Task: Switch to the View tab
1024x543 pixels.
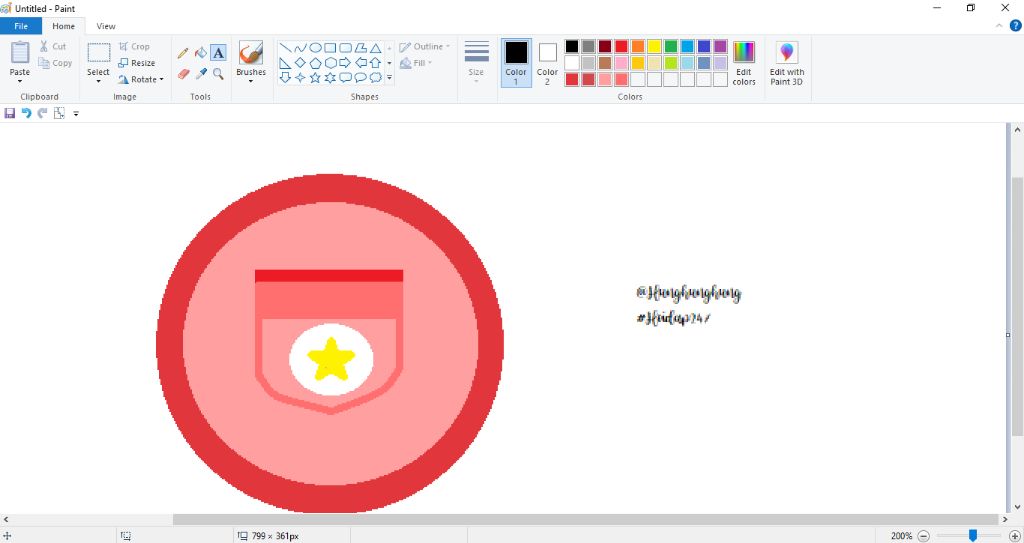Action: pos(106,26)
